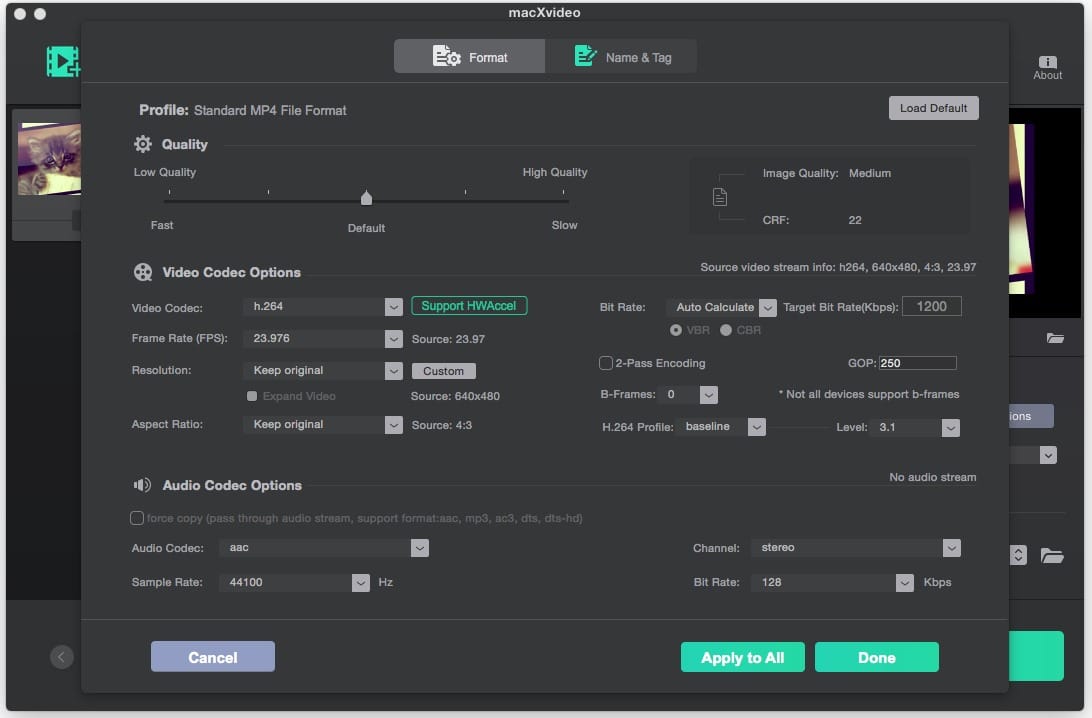
Task: Click the quality slider handle
Action: pos(366,198)
